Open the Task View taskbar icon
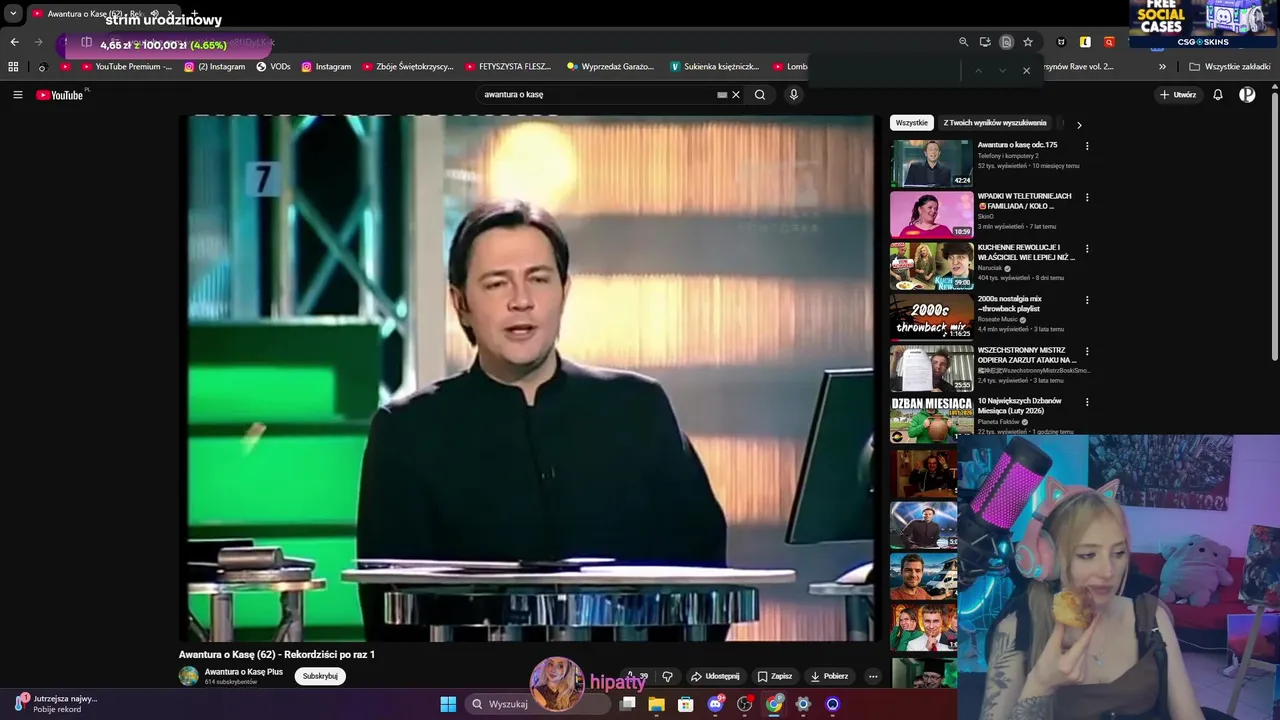The image size is (1280, 720). click(x=627, y=704)
